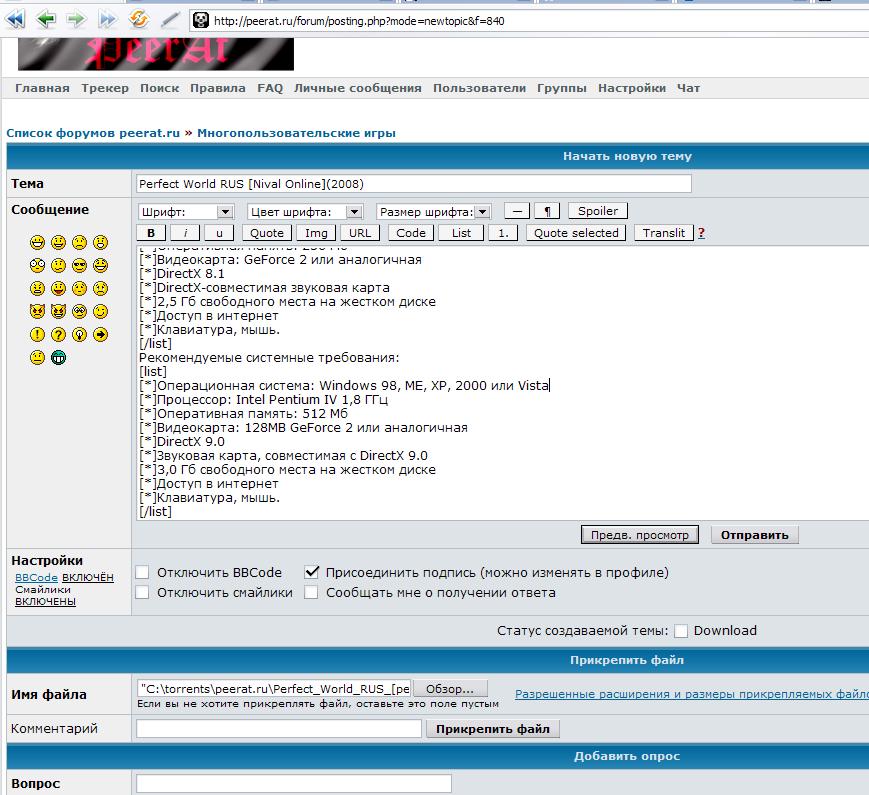This screenshot has height=795, width=869.
Task: Insert the neutral straight-mouth smiley
Action: click(37, 358)
